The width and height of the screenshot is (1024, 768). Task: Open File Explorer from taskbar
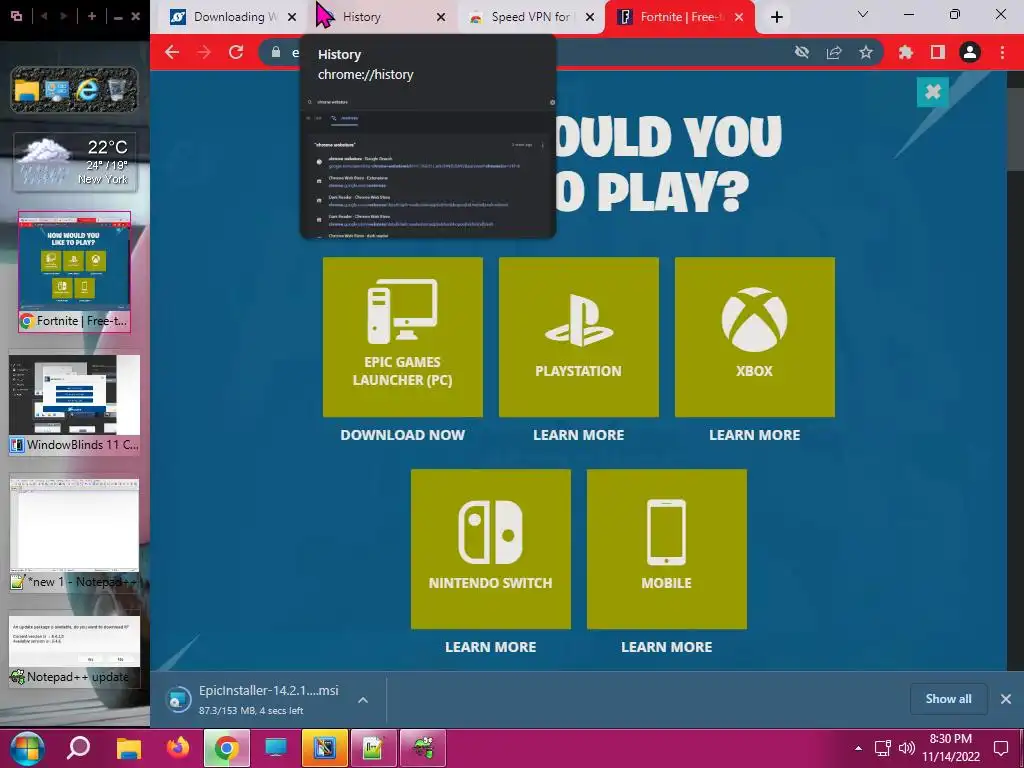coord(129,748)
